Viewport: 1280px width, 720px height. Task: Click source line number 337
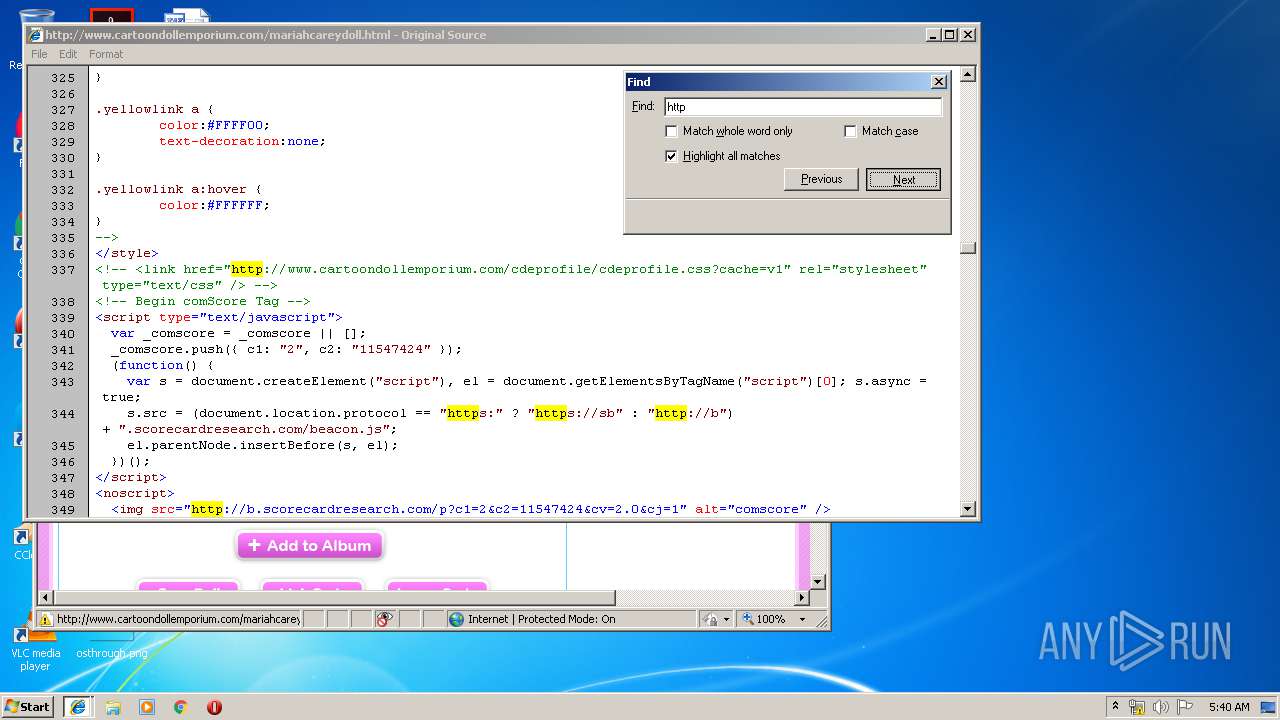pyautogui.click(x=63, y=270)
